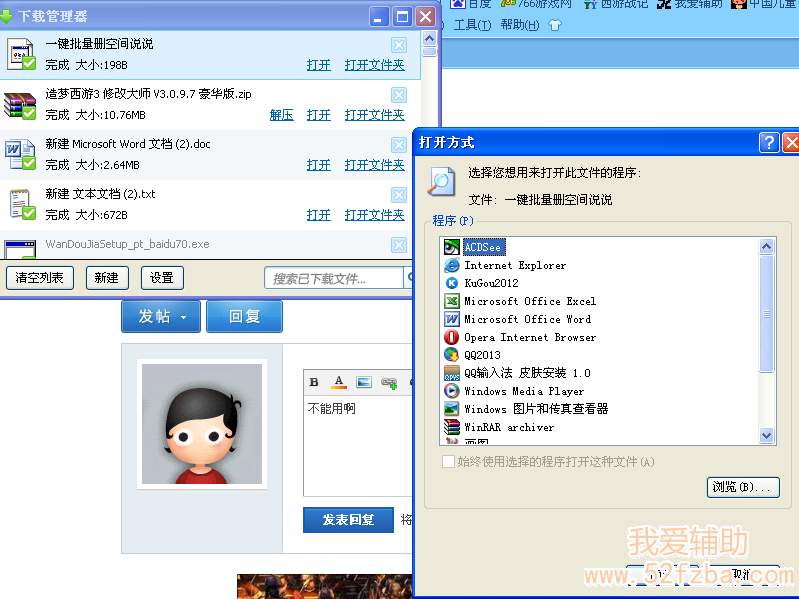Remove 造梦西游3 zip entry with X icon

click(x=399, y=95)
